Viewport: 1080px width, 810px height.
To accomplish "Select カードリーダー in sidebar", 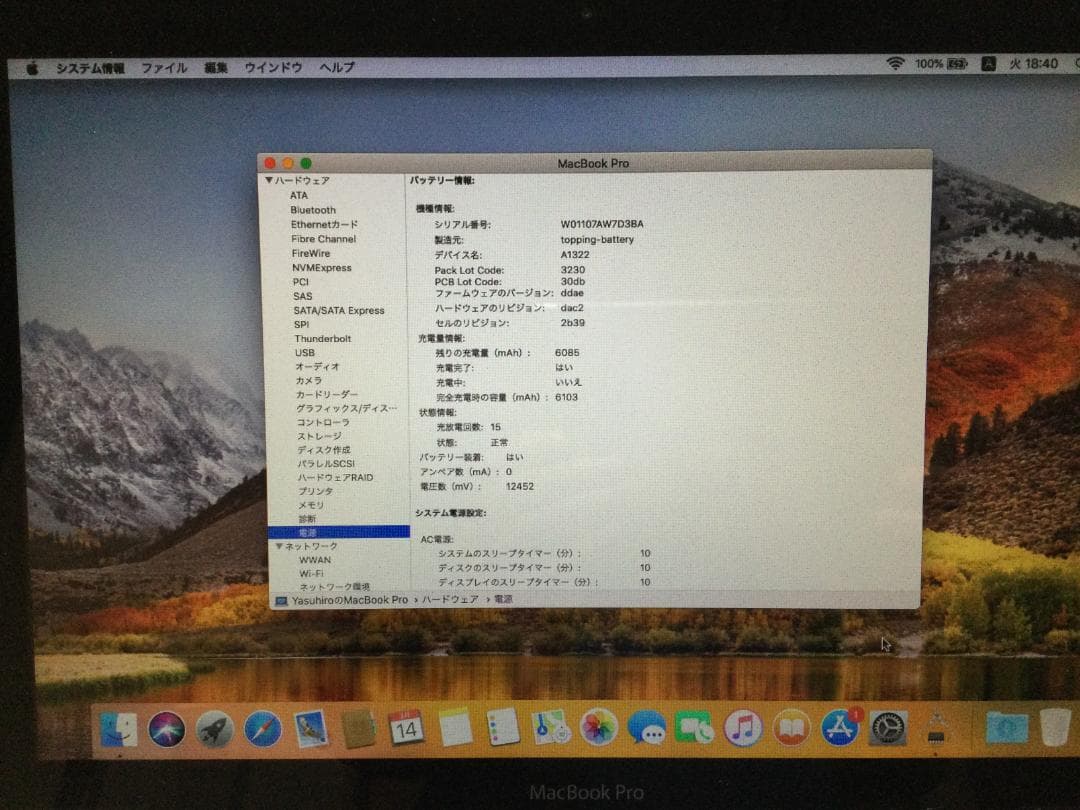I will click(x=326, y=395).
